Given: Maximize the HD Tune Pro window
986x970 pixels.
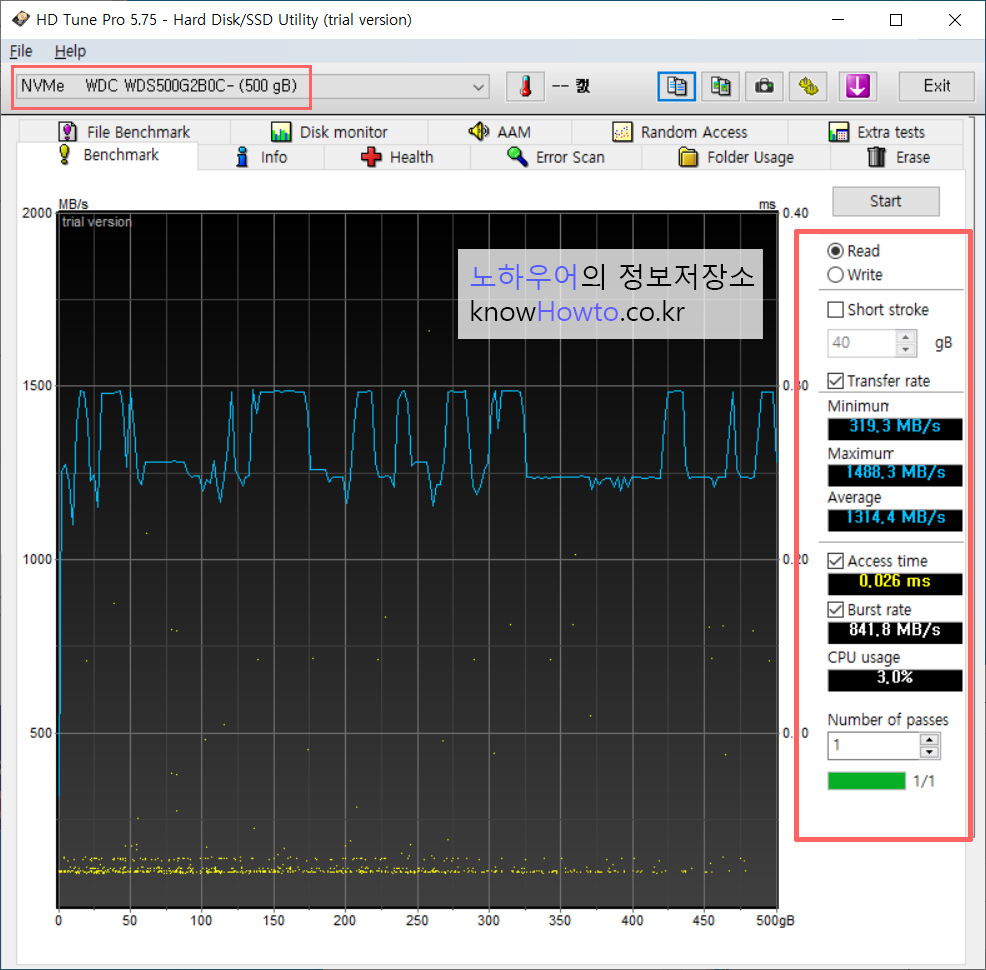Looking at the screenshot, I should pos(896,20).
